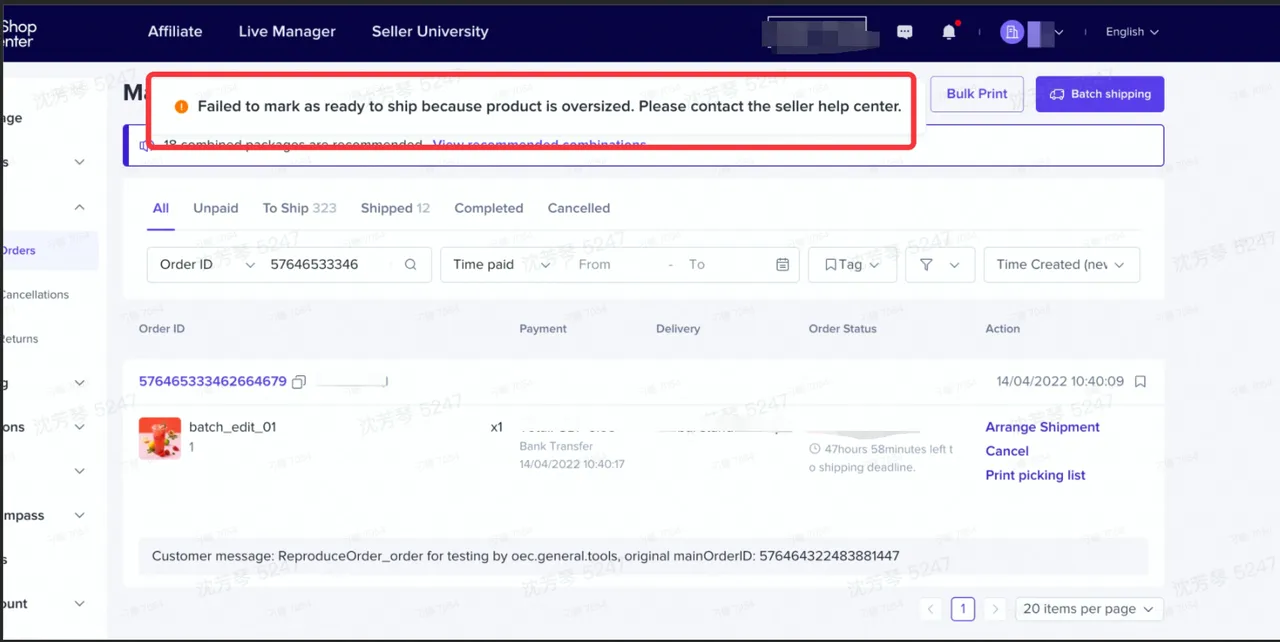Open the notifications bell
Image resolution: width=1280 pixels, height=642 pixels.
coord(949,32)
